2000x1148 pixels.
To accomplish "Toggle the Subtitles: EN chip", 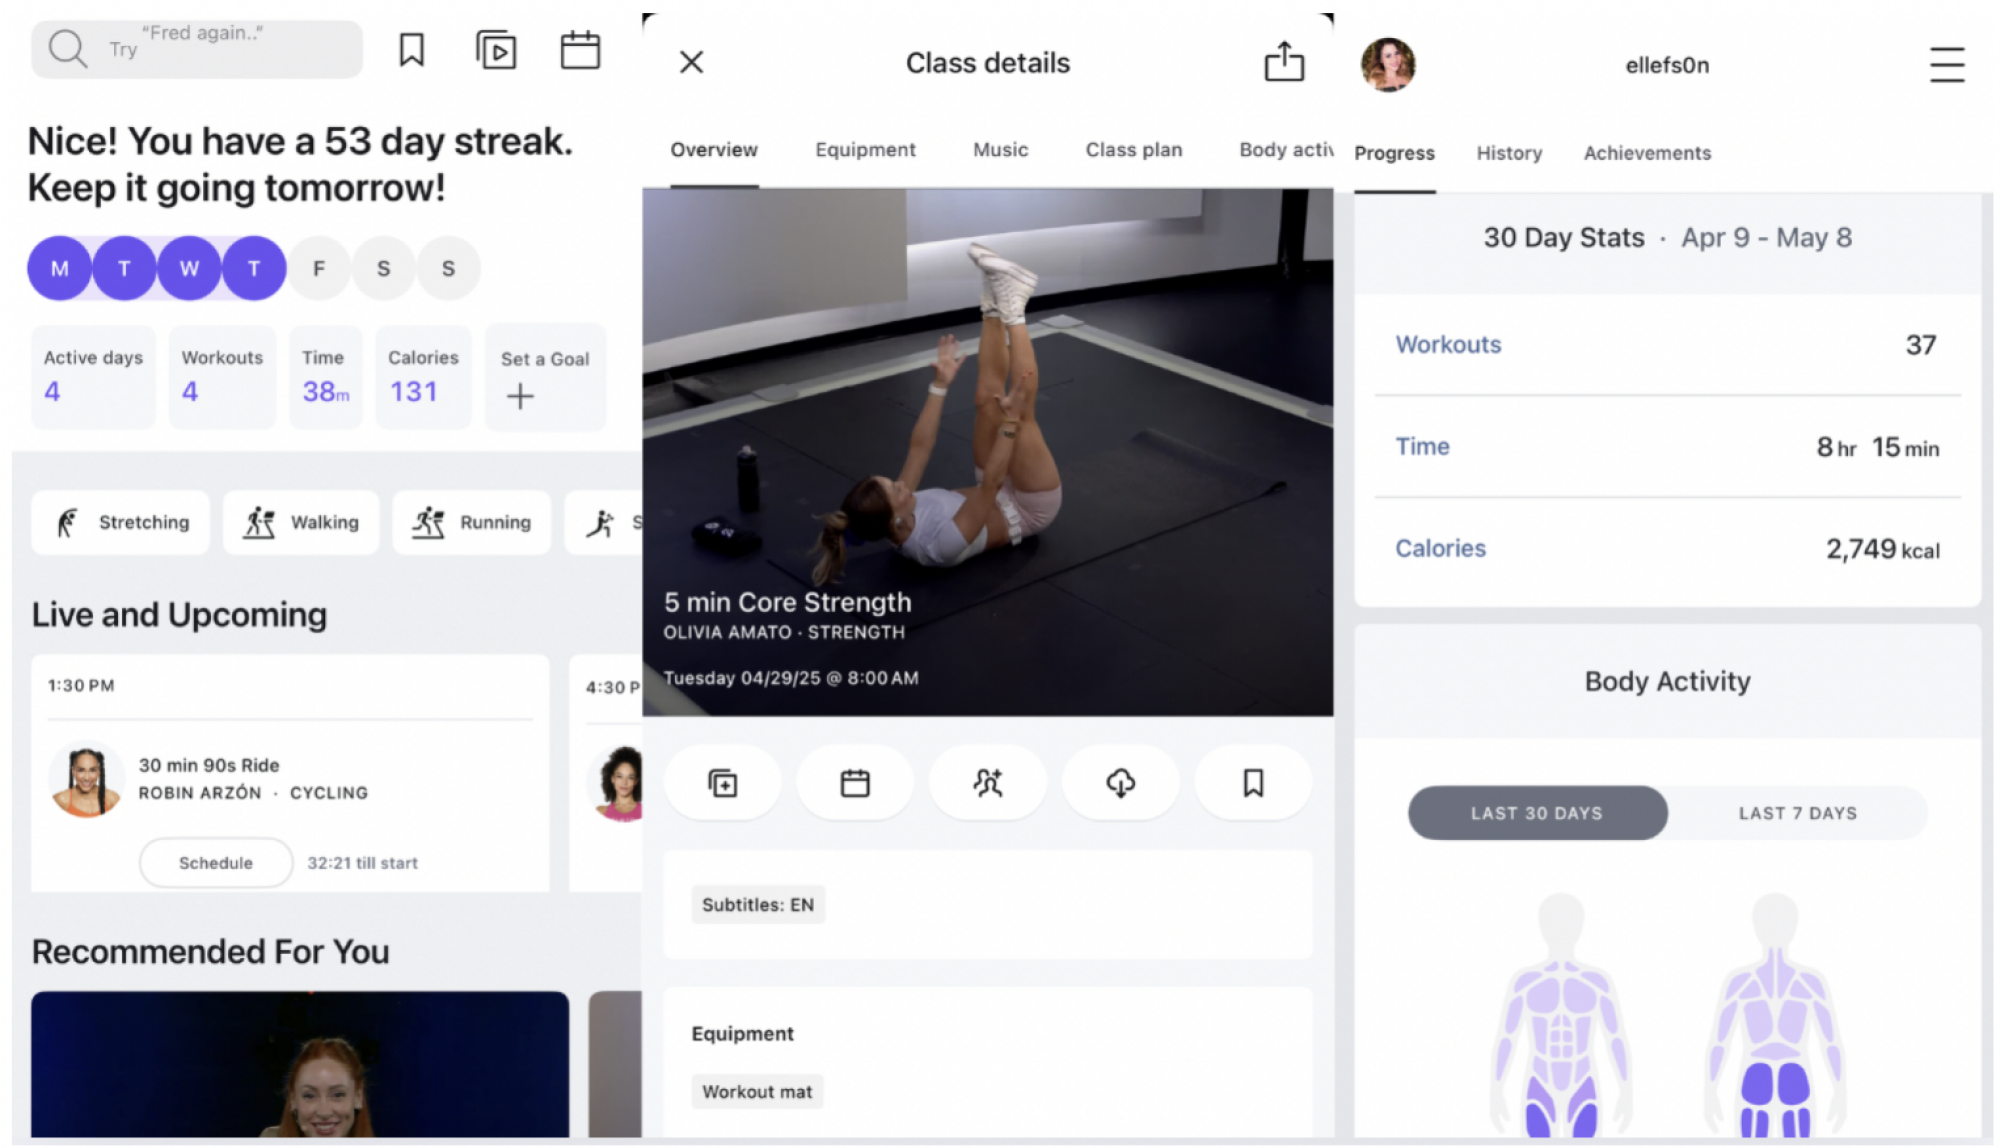I will click(757, 904).
